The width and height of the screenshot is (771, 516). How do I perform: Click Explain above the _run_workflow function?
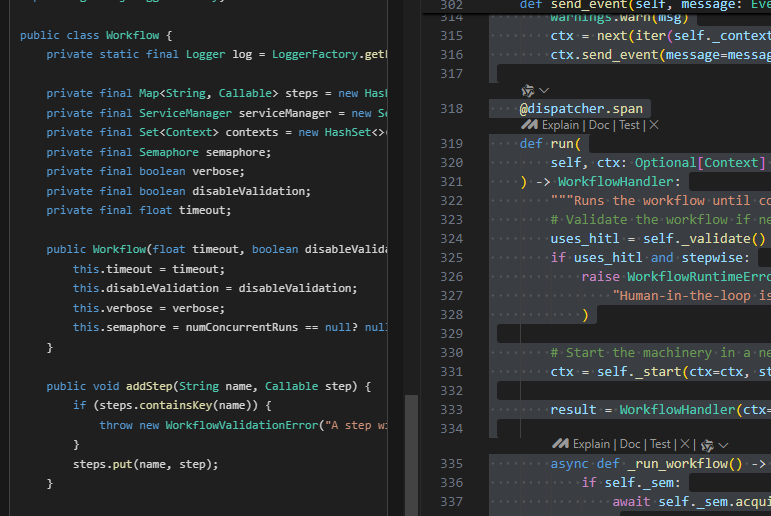[x=592, y=444]
